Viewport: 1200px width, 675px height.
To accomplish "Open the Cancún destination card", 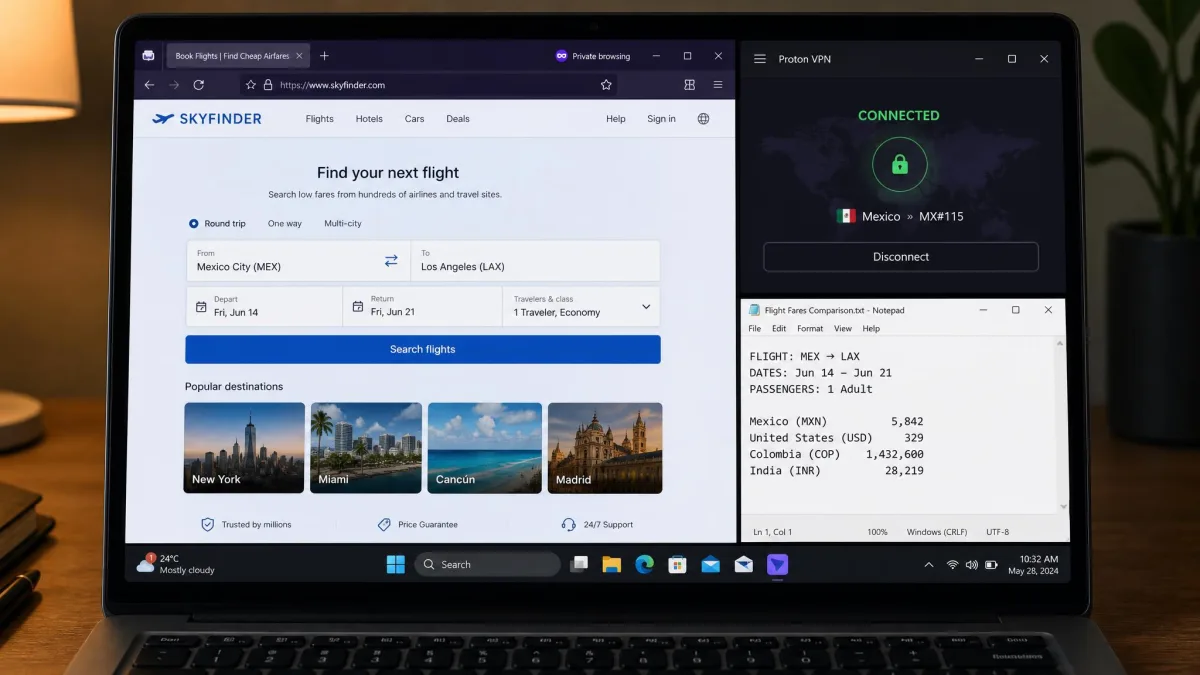I will pyautogui.click(x=485, y=448).
